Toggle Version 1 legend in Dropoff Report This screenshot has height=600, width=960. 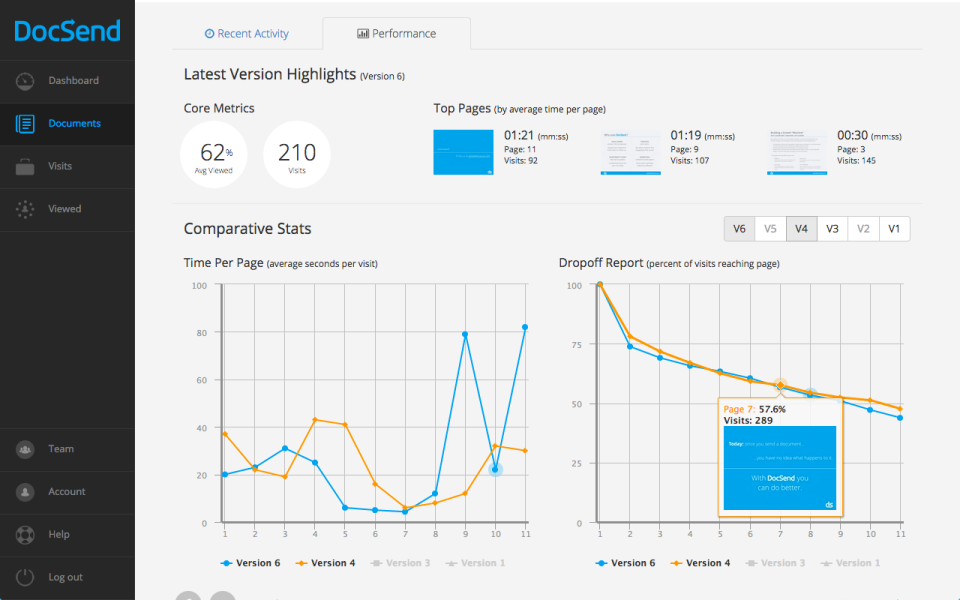pos(850,563)
